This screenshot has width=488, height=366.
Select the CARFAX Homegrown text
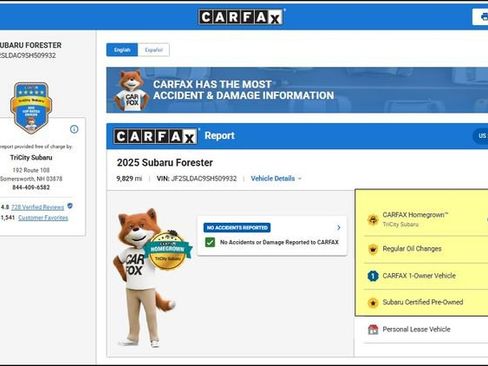[x=415, y=215]
